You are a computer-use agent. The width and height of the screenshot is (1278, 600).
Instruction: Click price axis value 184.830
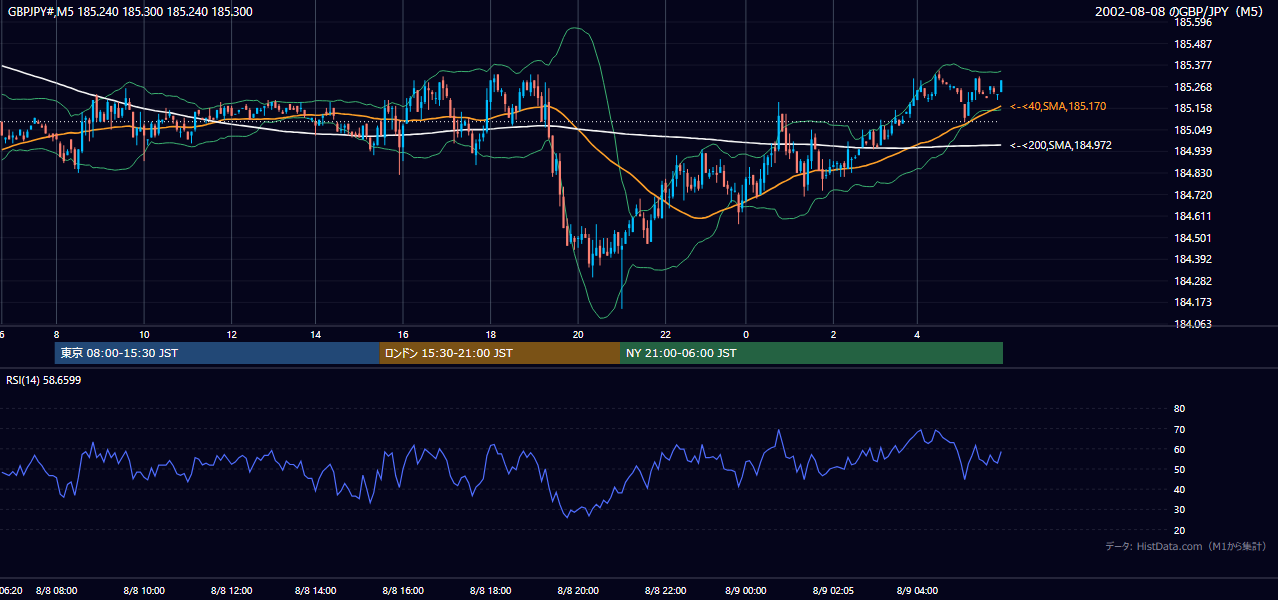point(1192,173)
